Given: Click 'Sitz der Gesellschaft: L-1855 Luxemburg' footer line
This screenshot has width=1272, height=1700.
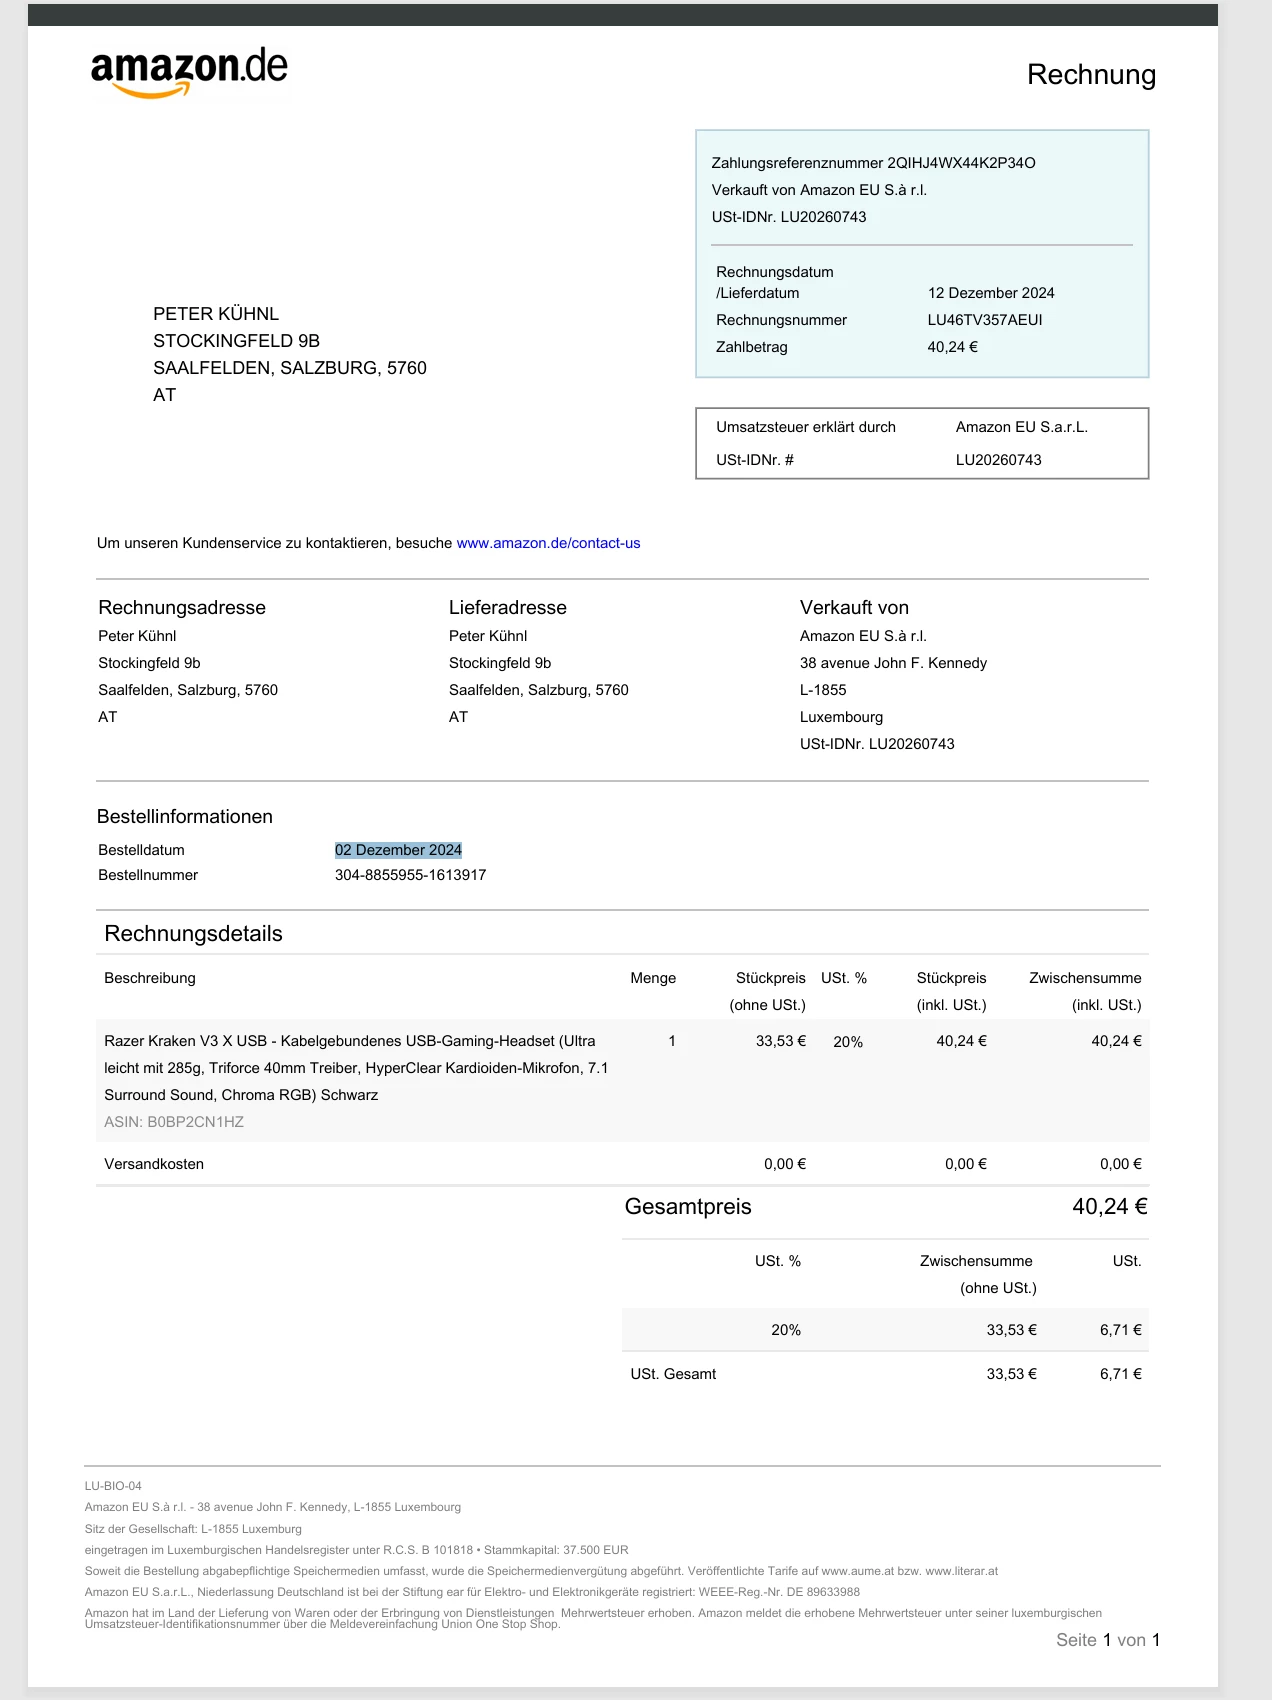Looking at the screenshot, I should pyautogui.click(x=193, y=1529).
